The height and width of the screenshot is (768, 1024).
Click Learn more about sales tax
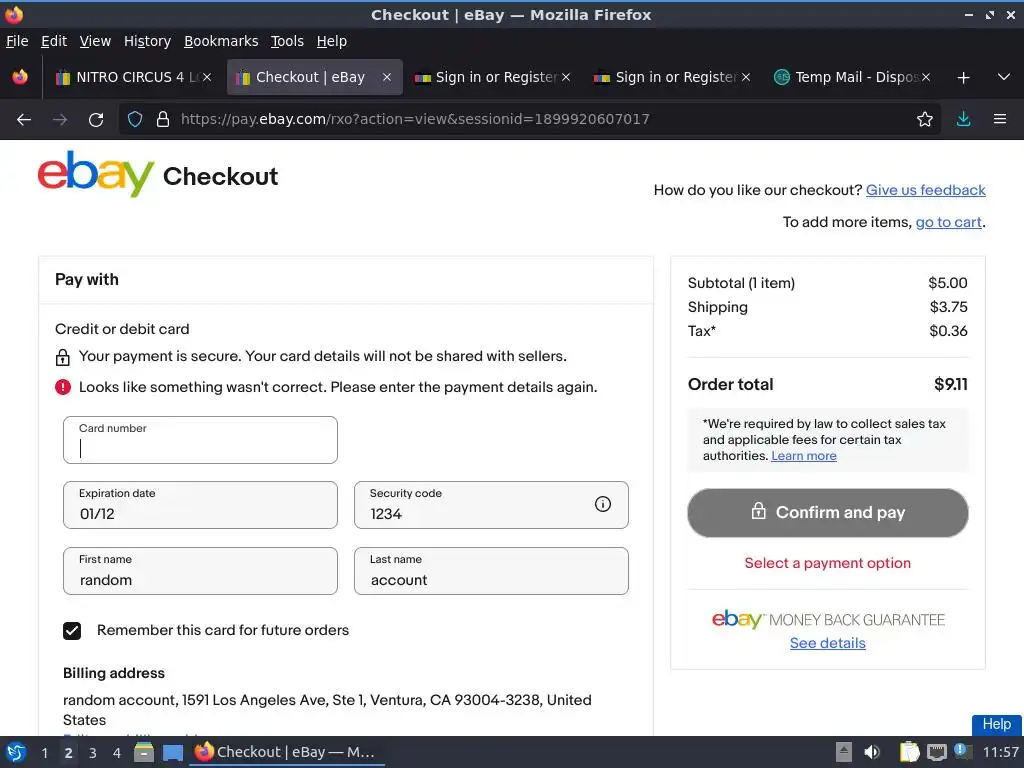tap(803, 456)
